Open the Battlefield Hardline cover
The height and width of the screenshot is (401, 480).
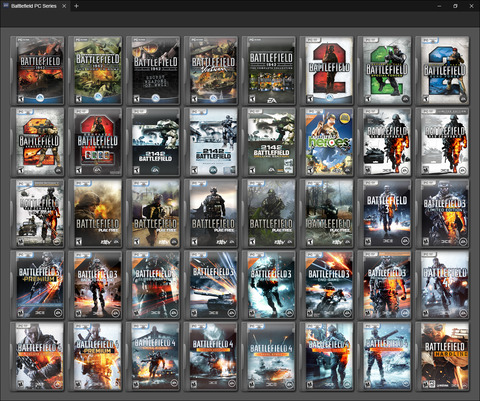click(x=443, y=356)
